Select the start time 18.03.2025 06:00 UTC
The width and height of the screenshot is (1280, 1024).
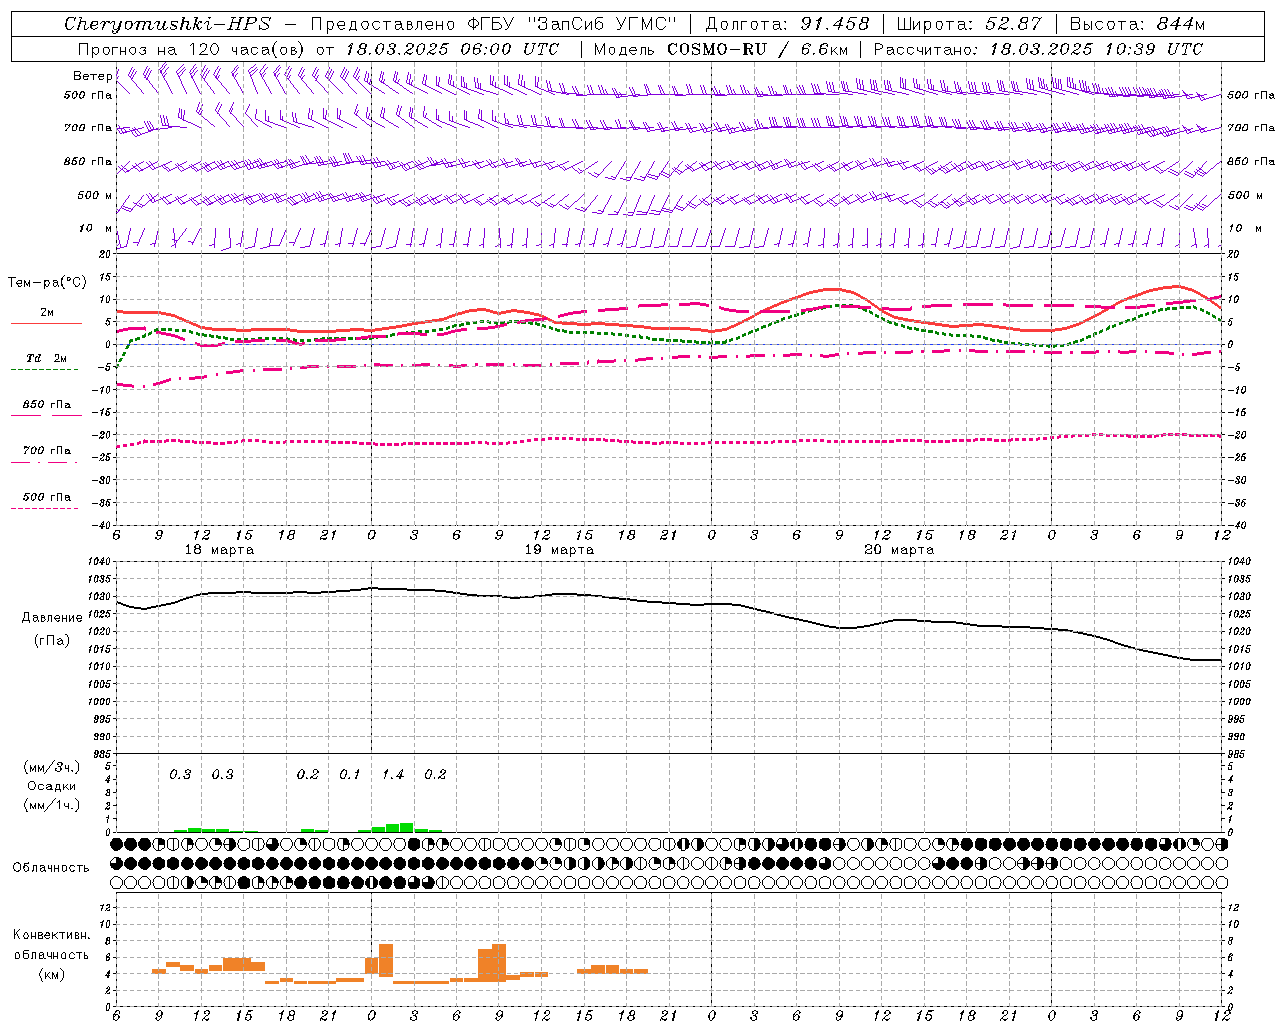(452, 49)
